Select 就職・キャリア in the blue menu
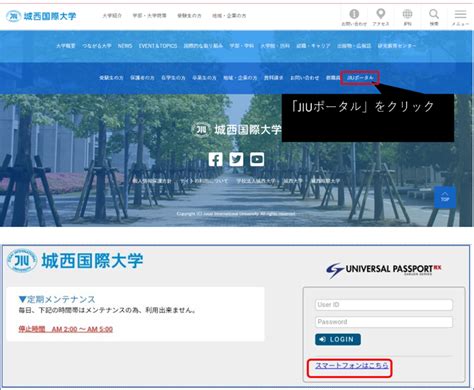The image size is (474, 390). pos(313,46)
